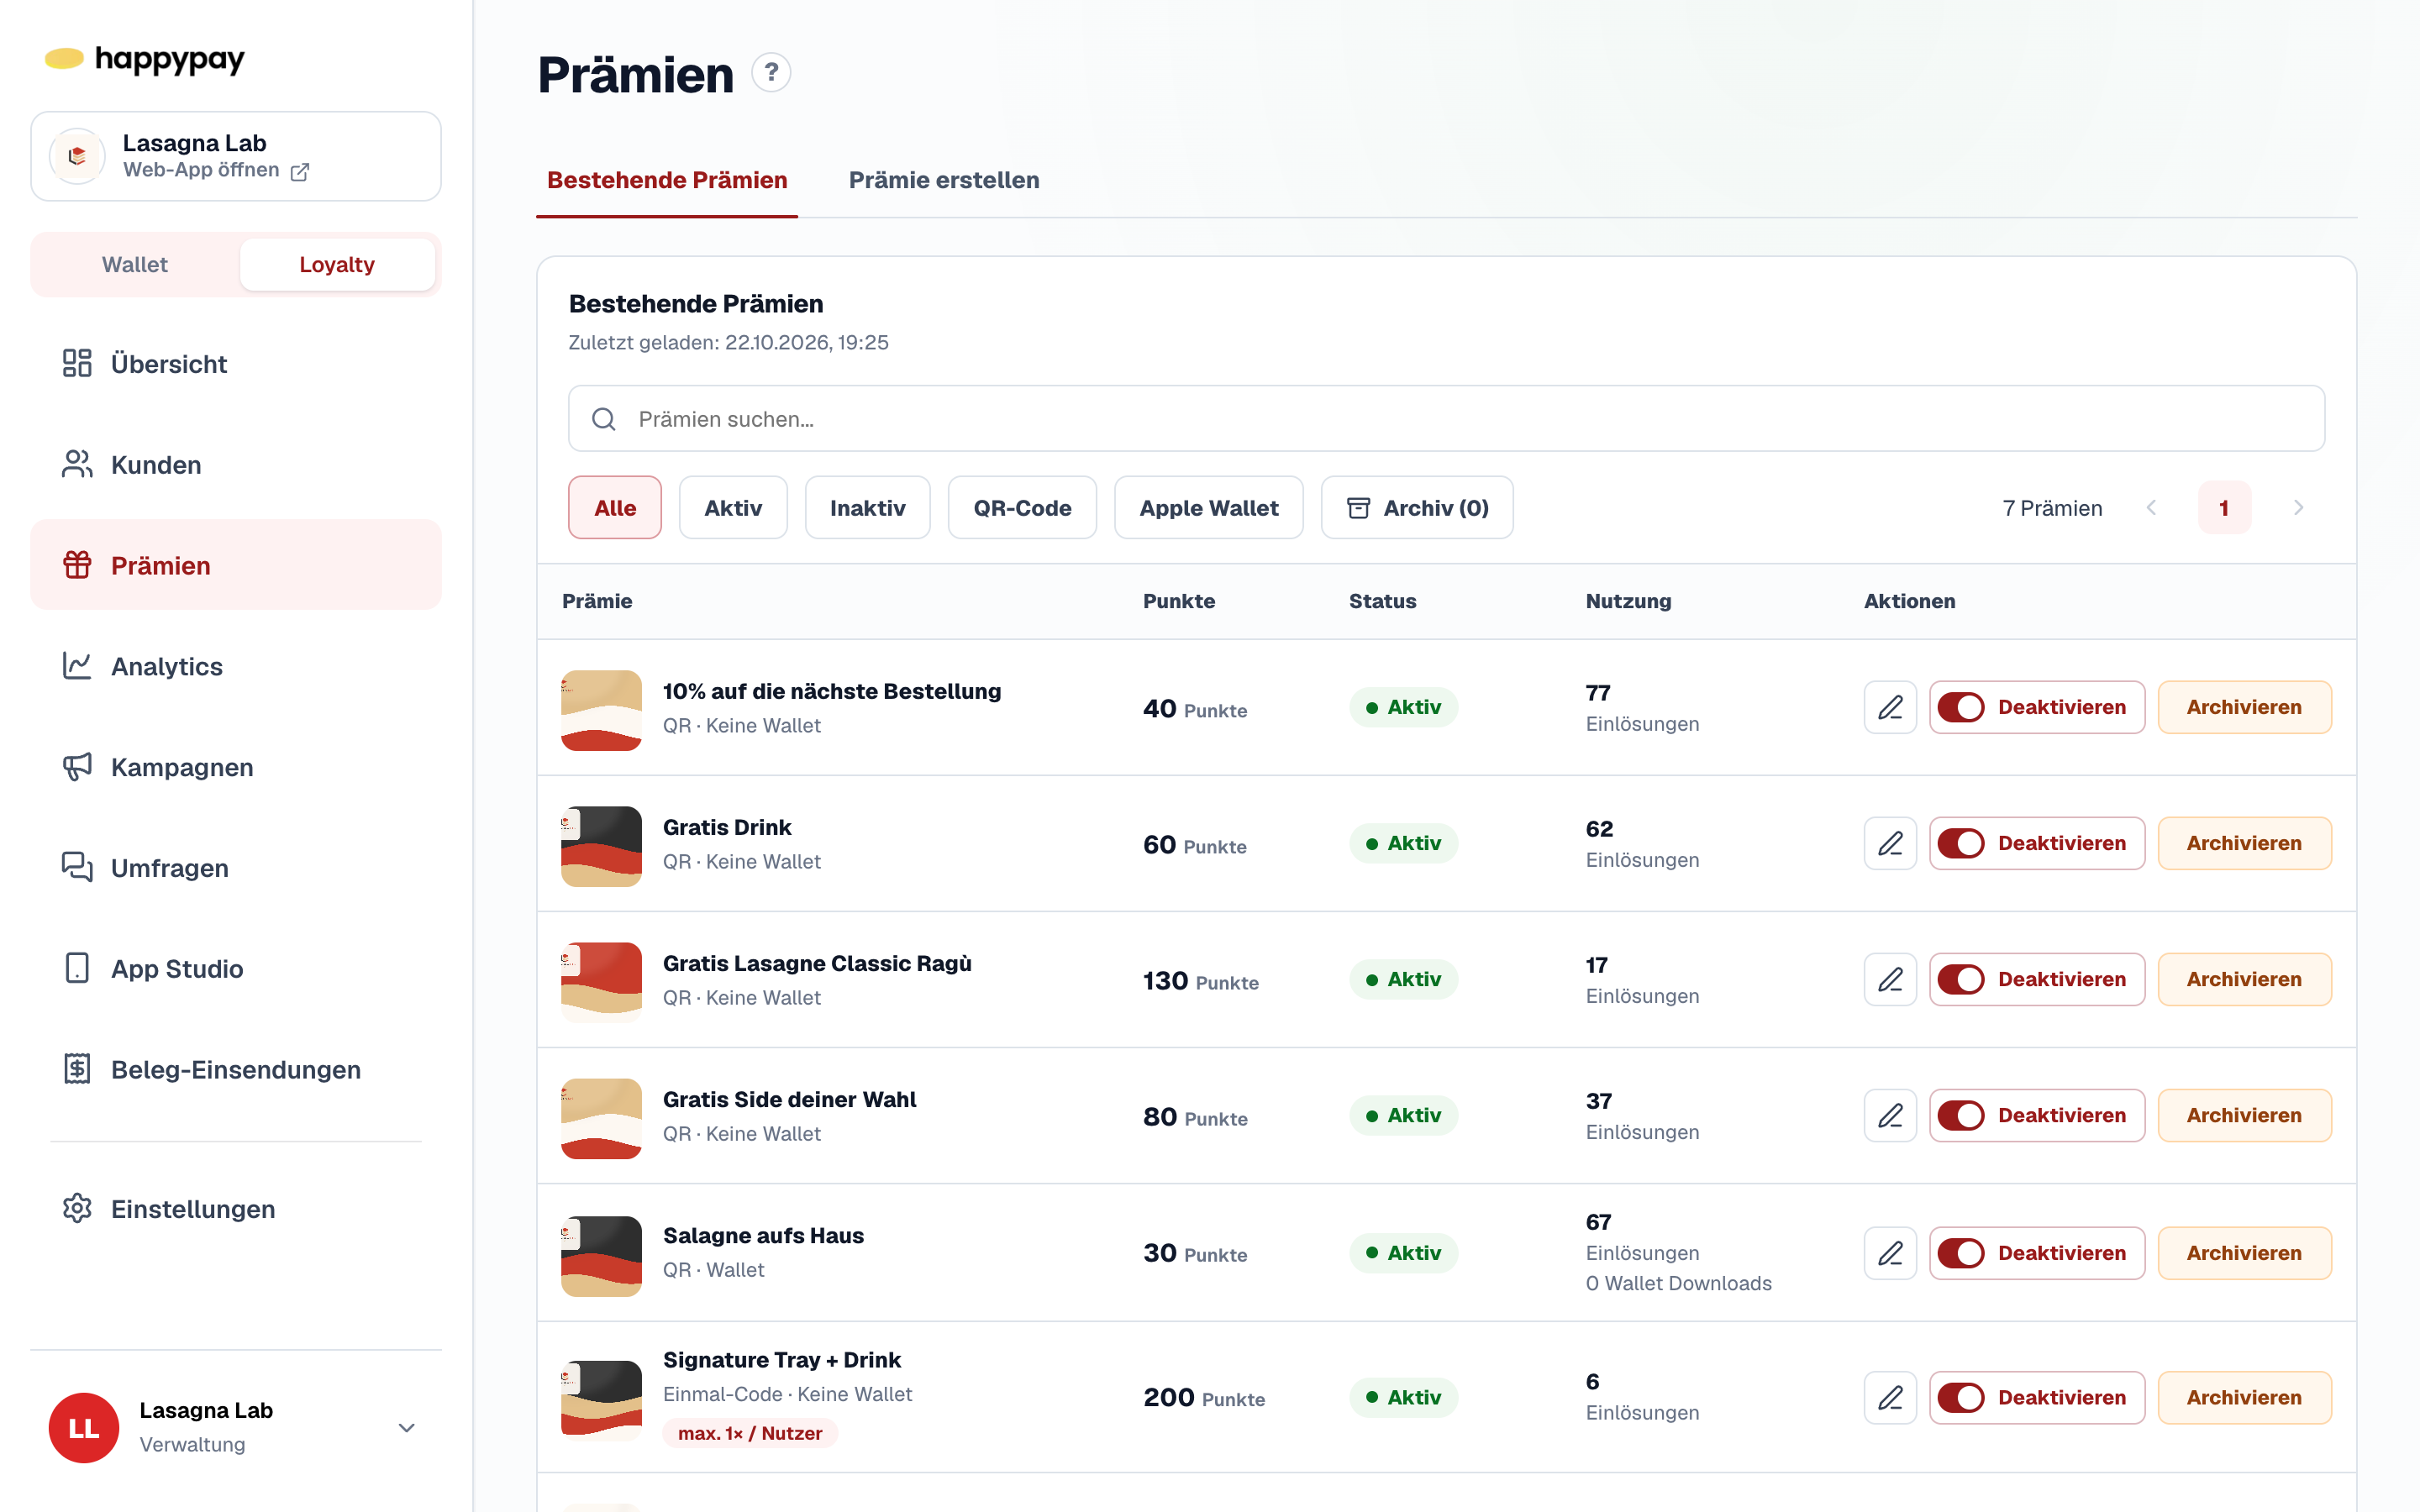Open the Übersicht dashboard icon
Image resolution: width=2420 pixels, height=1512 pixels.
click(x=77, y=363)
